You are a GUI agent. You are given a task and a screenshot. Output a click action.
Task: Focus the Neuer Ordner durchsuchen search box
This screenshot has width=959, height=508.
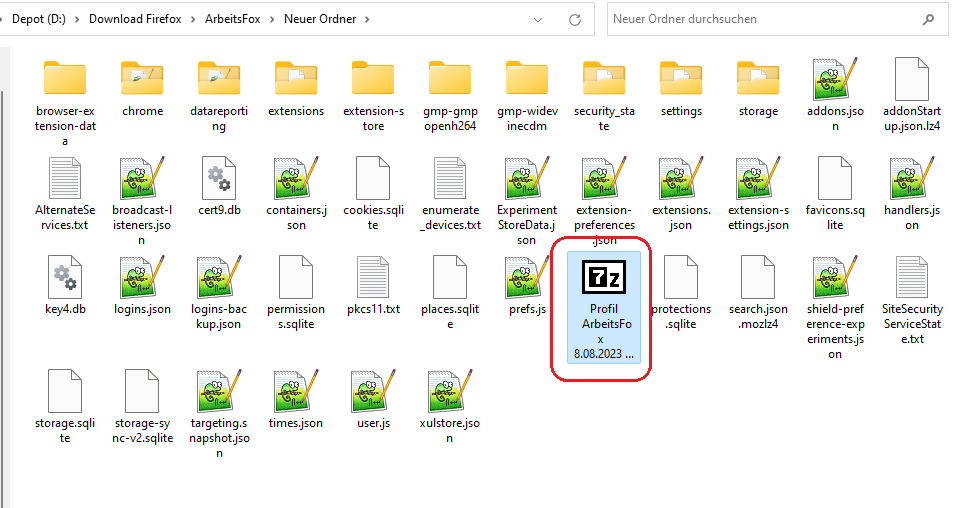click(x=778, y=19)
